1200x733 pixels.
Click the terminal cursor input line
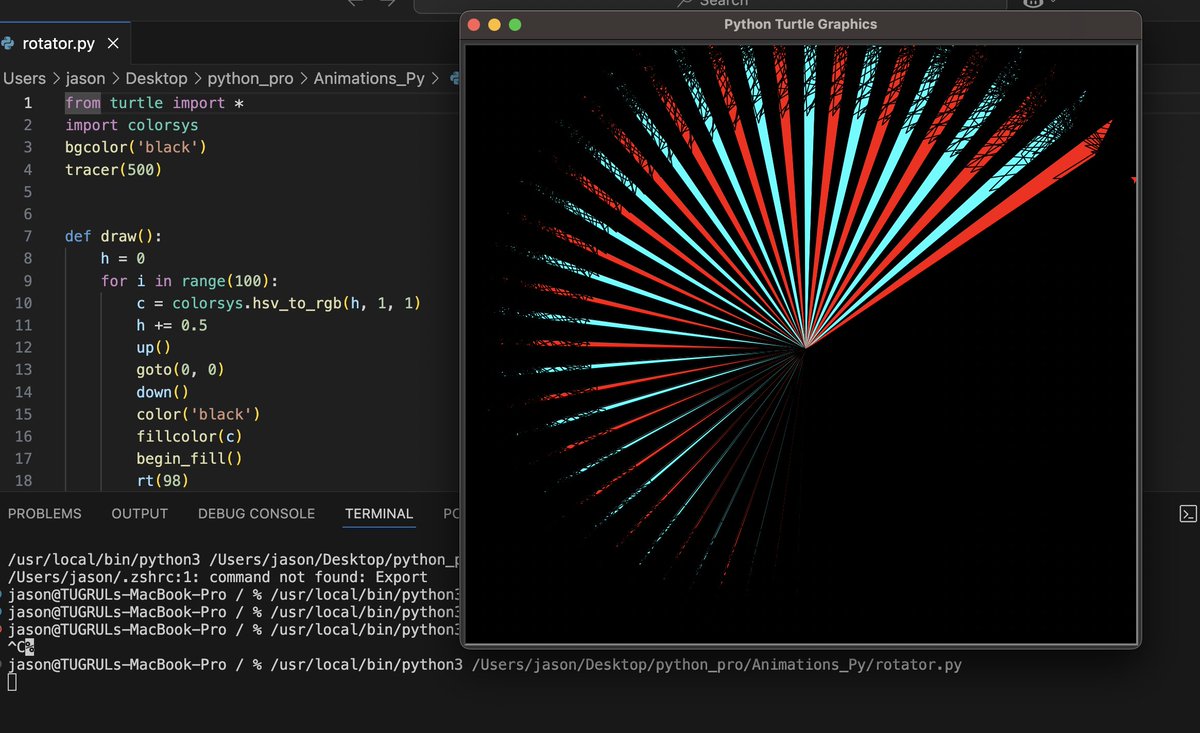[12, 682]
